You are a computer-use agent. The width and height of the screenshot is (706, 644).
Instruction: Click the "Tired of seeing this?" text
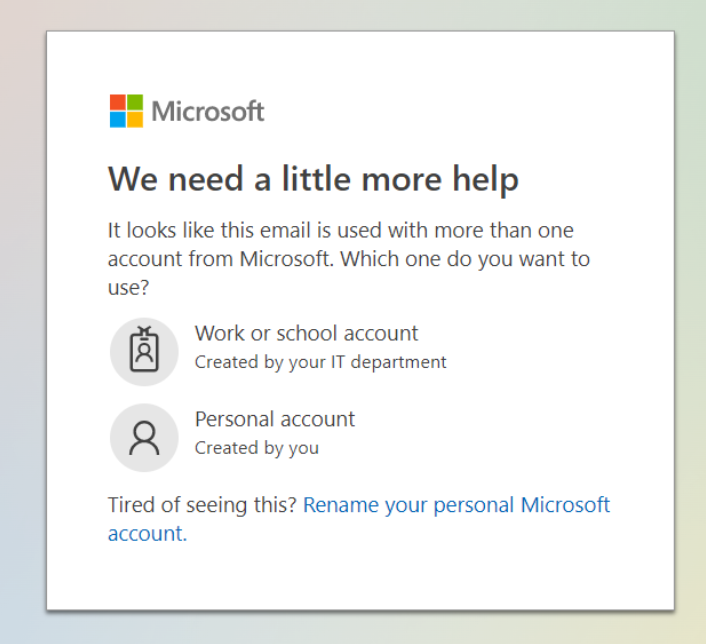coord(202,505)
